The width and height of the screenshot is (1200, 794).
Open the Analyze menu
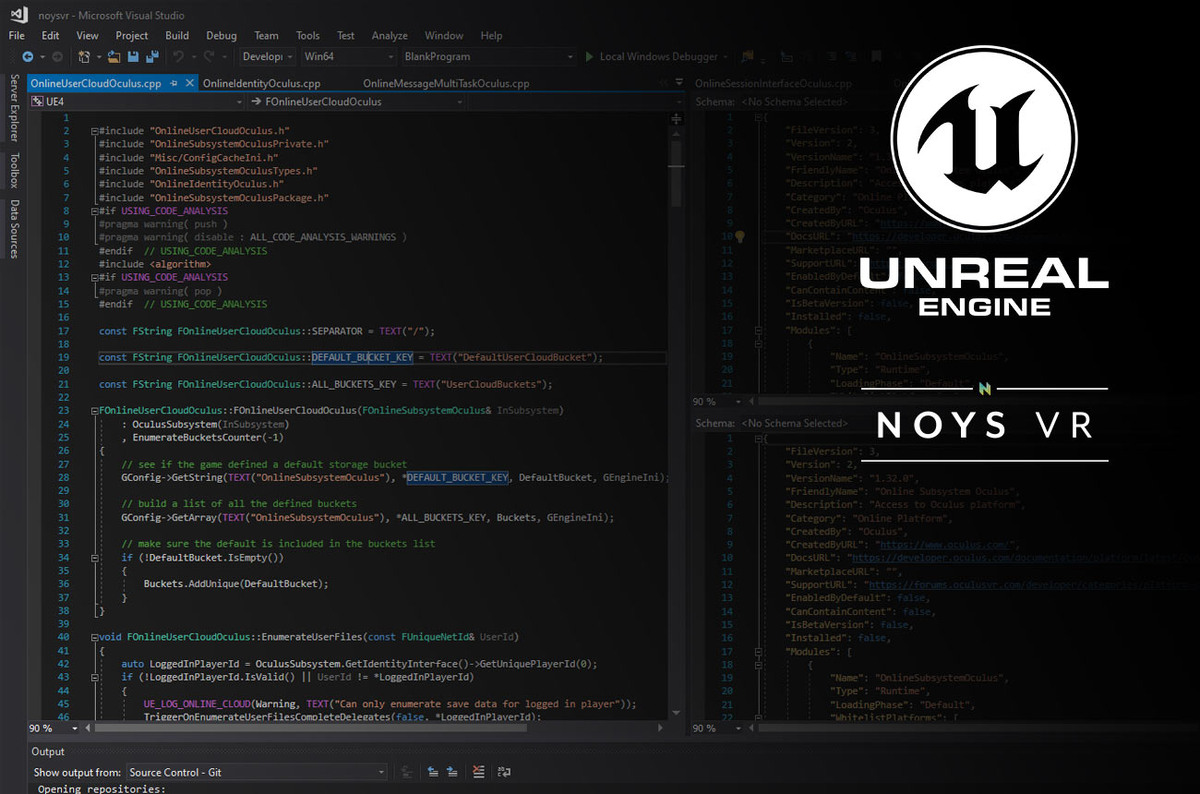click(389, 35)
